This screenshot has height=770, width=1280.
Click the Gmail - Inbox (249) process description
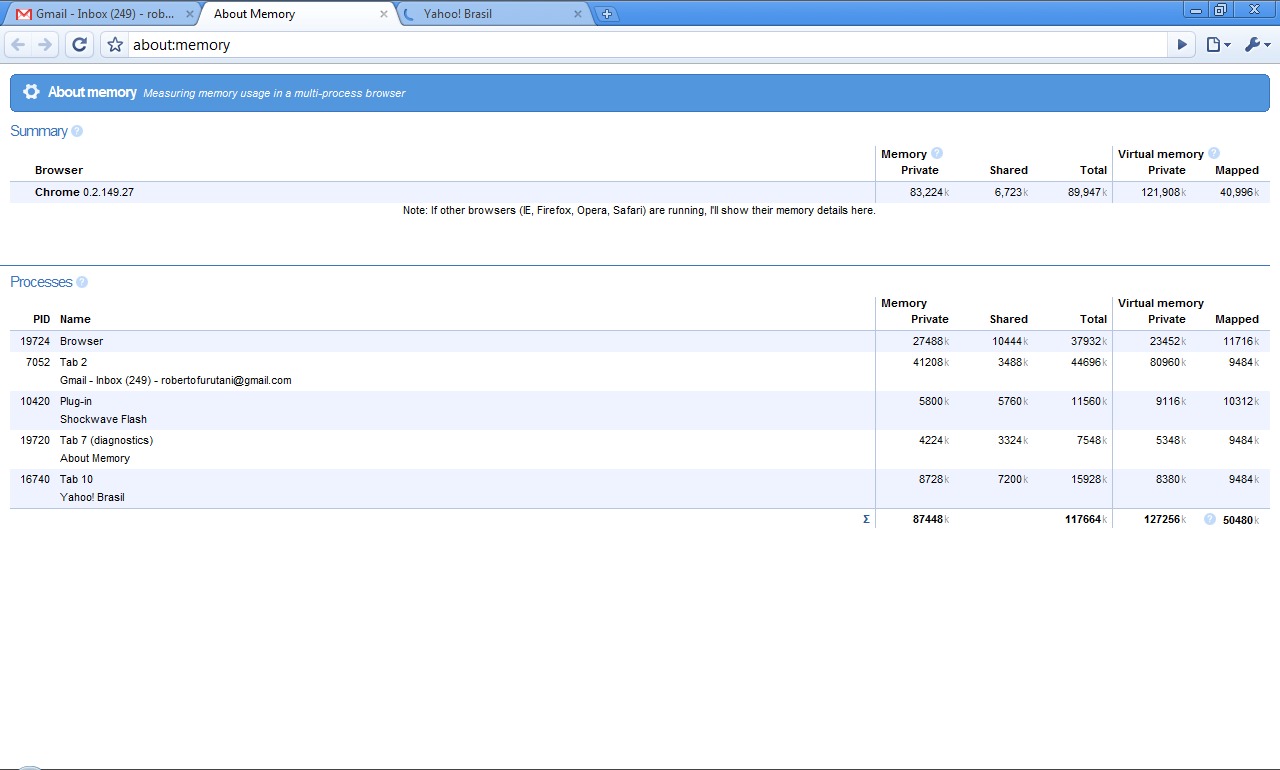[175, 380]
